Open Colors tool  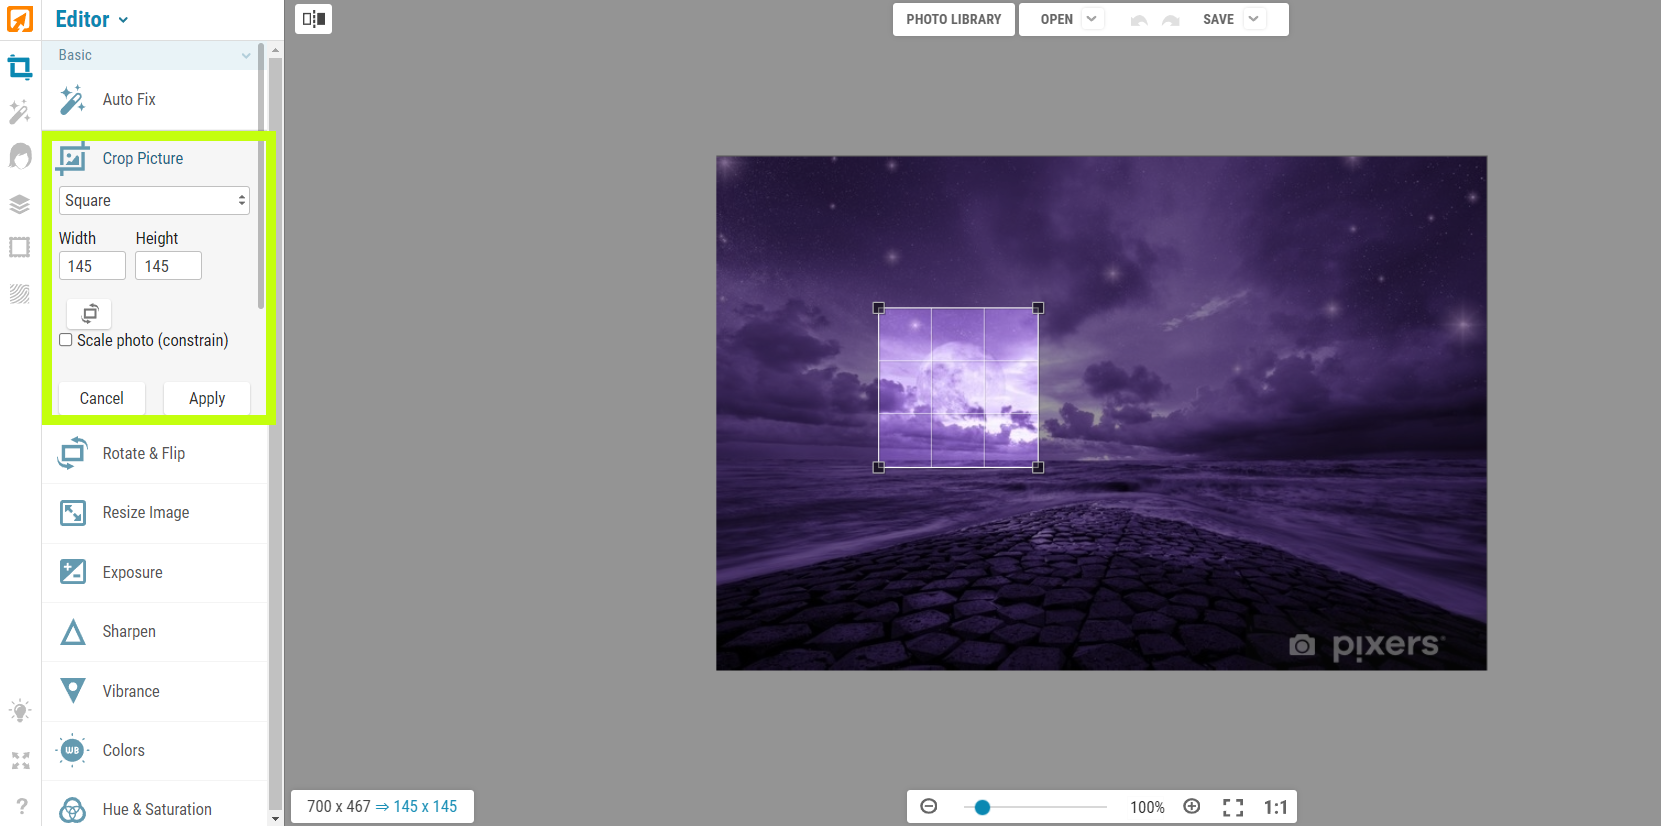[x=154, y=751]
